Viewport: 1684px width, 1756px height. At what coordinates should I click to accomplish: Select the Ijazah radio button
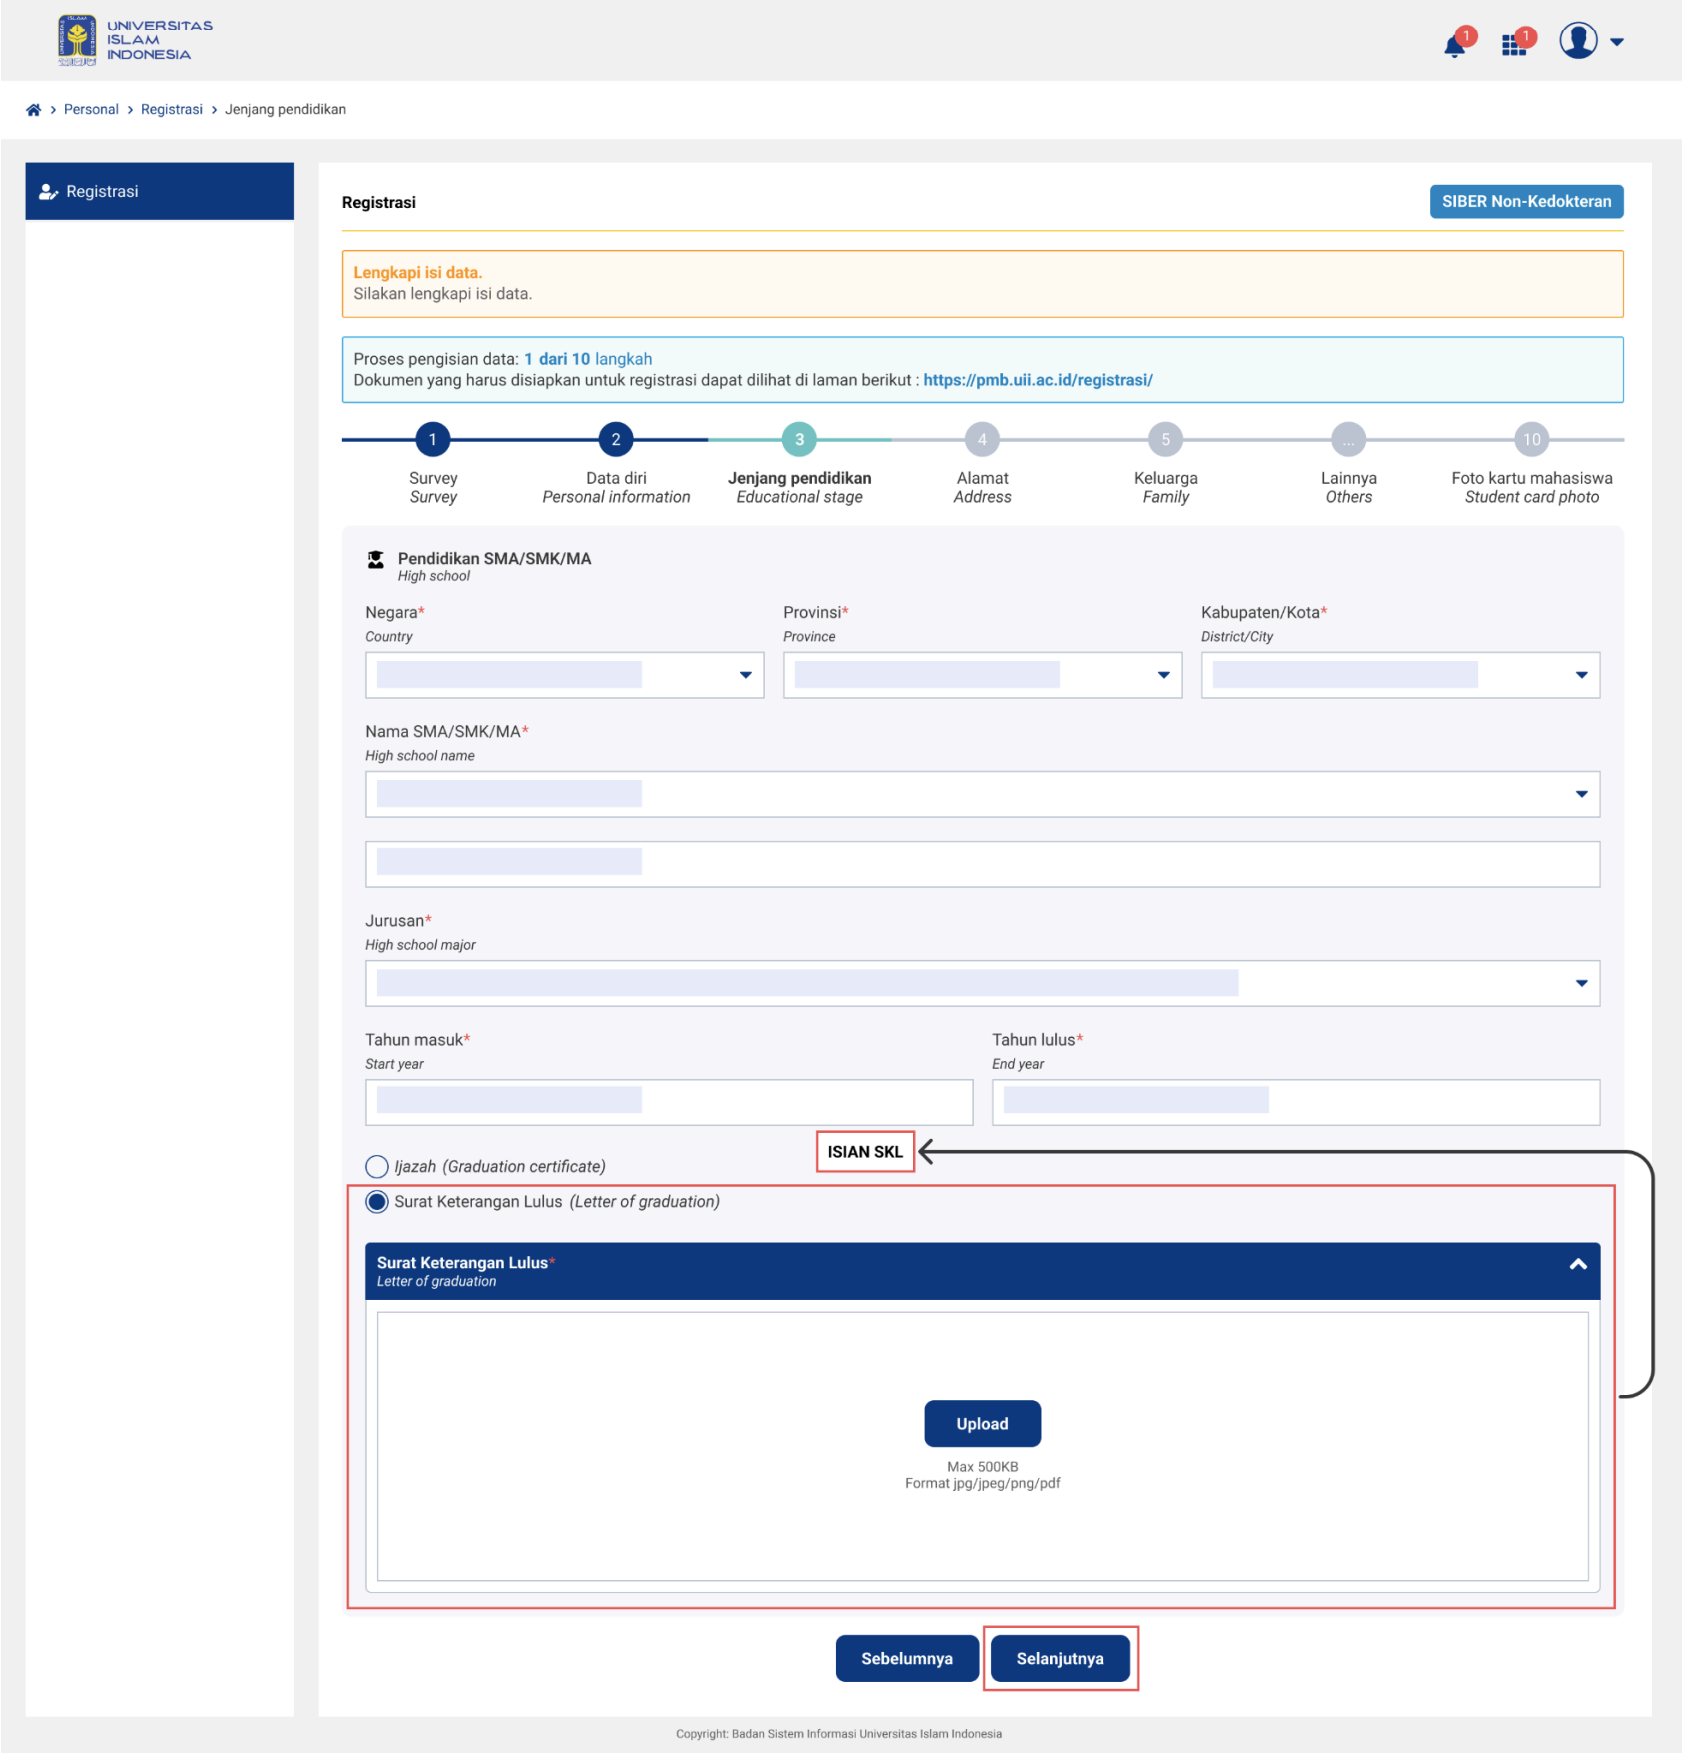377,1167
